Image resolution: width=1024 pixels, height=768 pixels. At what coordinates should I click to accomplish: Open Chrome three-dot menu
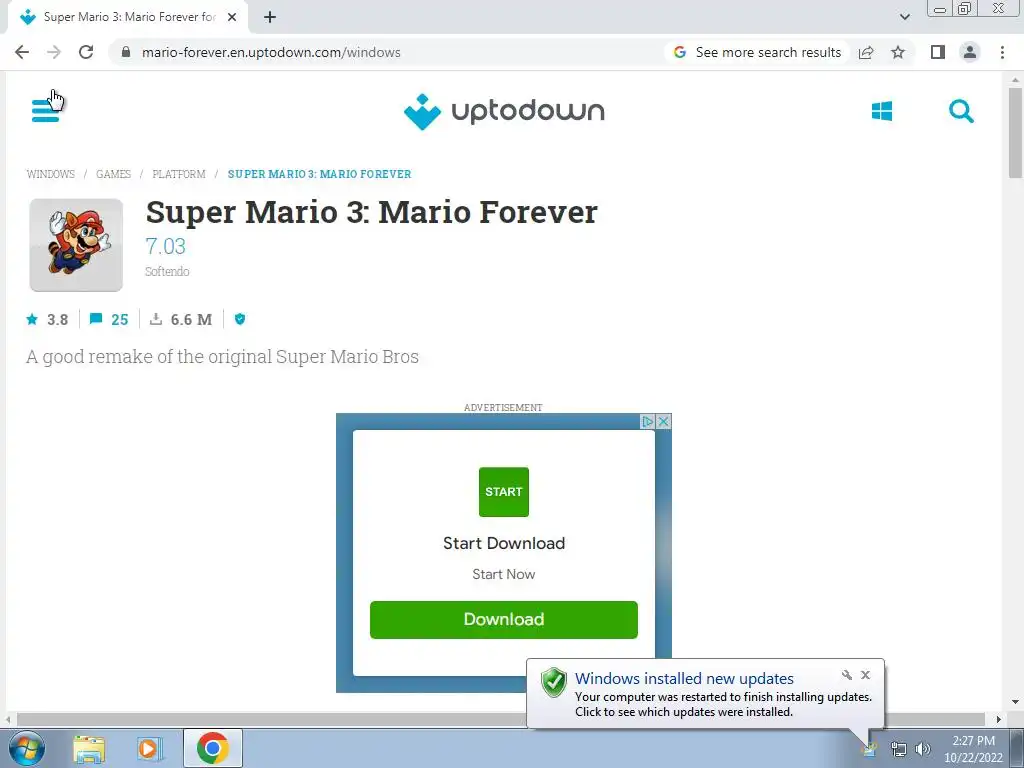[x=1002, y=52]
